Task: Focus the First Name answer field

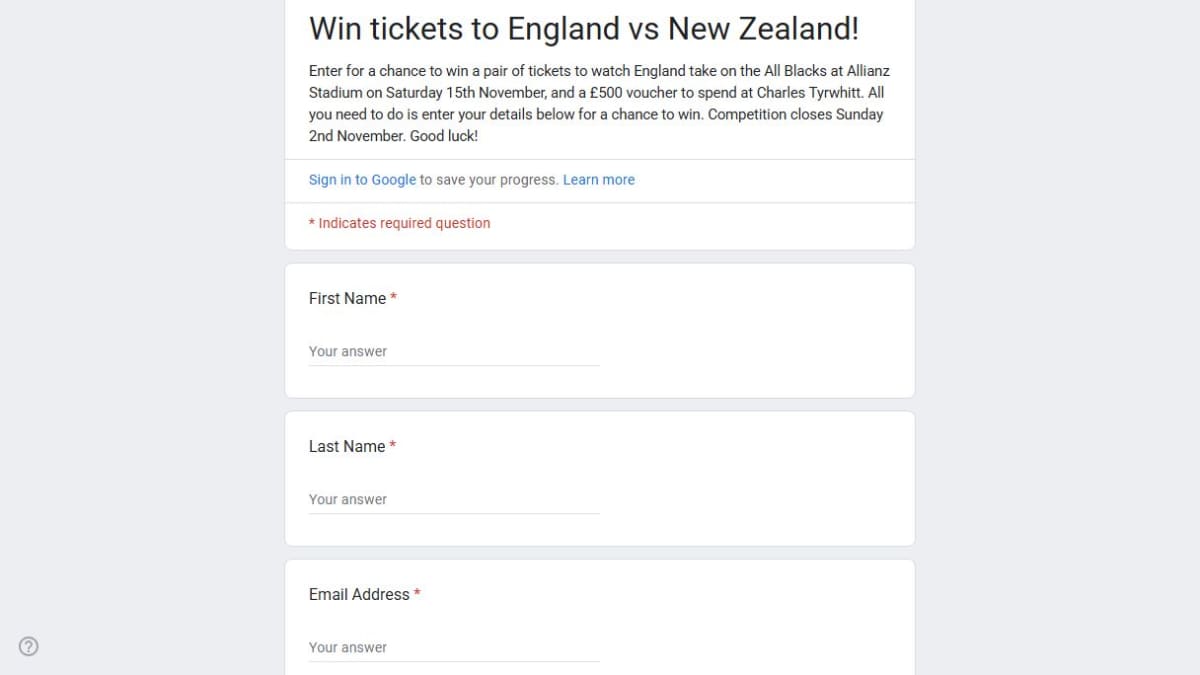Action: [x=454, y=352]
